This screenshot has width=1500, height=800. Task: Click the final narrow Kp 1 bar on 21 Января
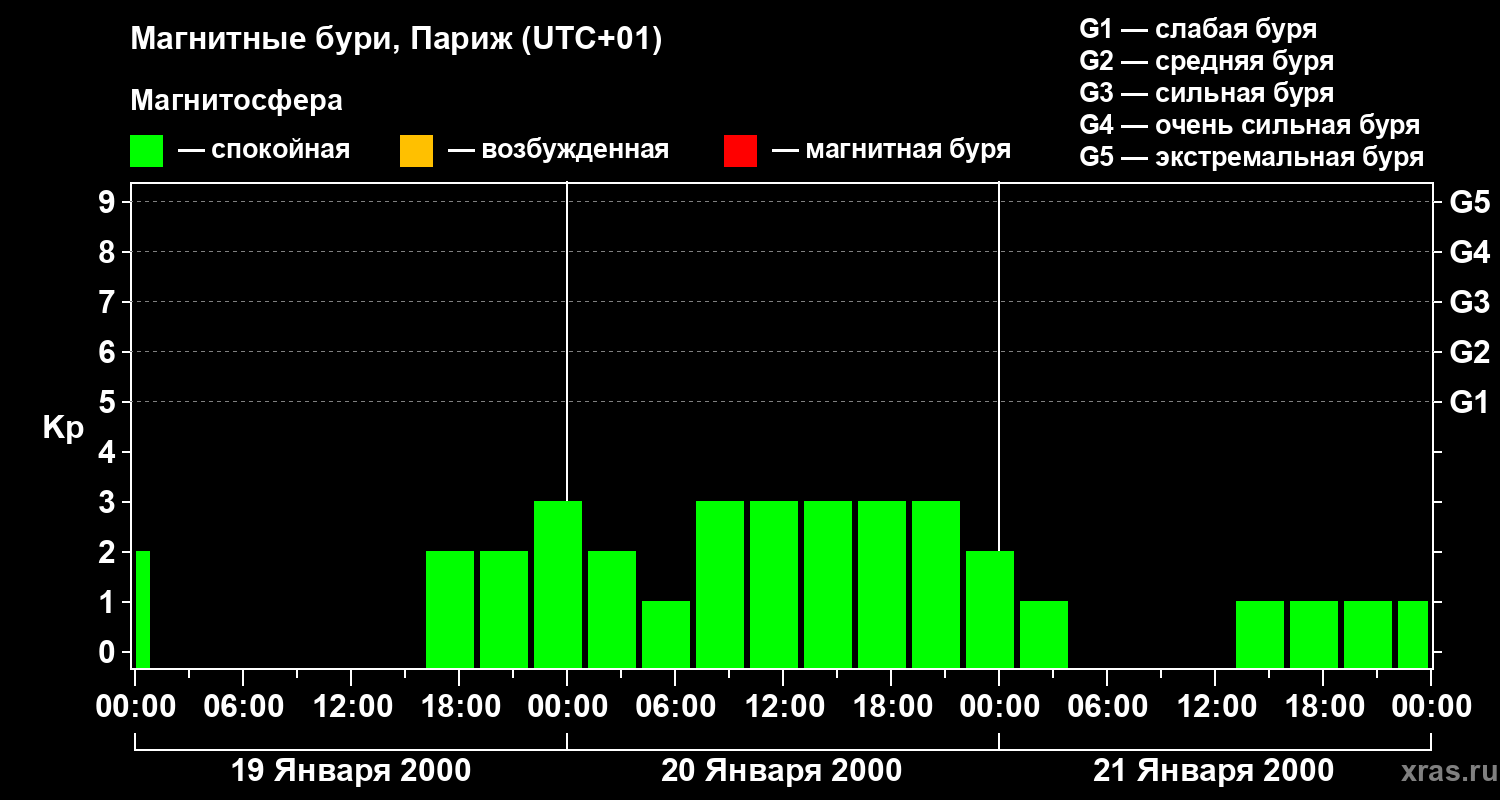point(1413,634)
